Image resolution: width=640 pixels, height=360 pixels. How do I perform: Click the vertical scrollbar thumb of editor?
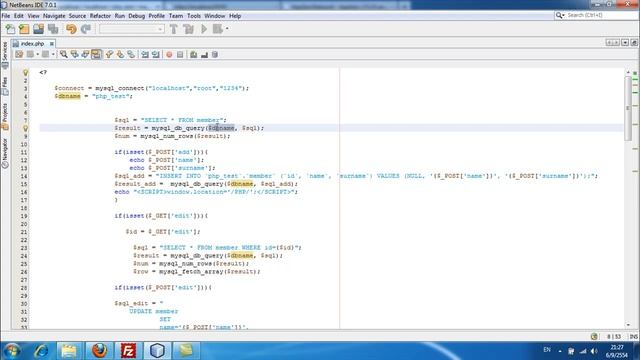[628, 109]
